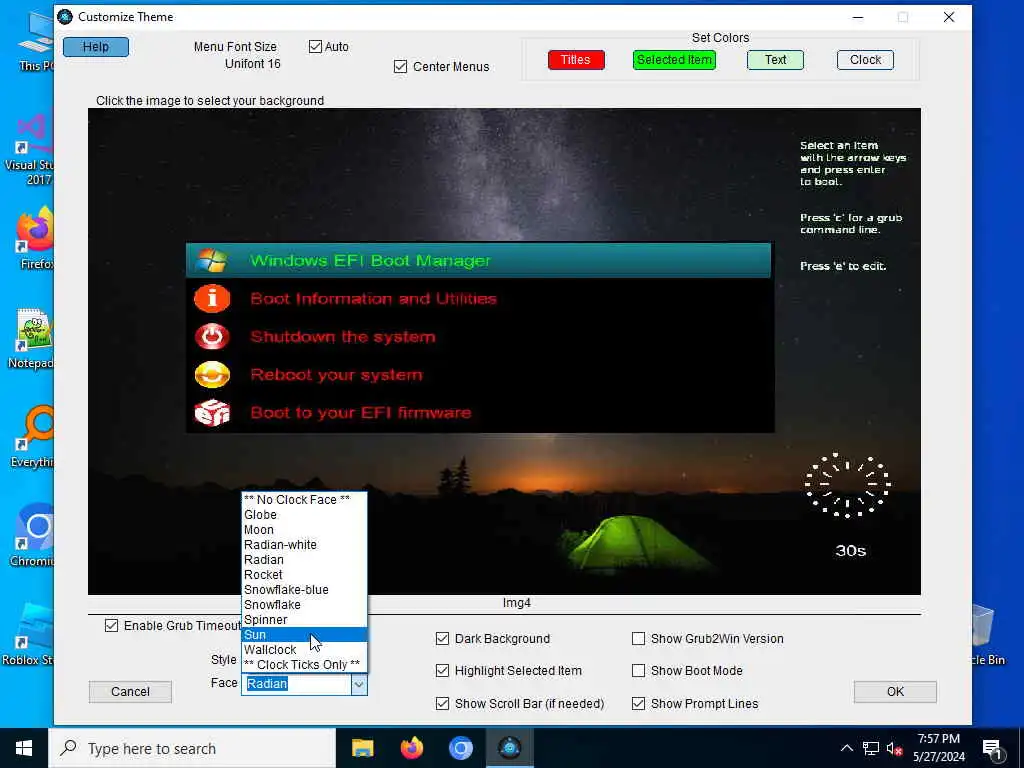Click the Cancel button
Screen dimensions: 1024x768
tap(130, 692)
